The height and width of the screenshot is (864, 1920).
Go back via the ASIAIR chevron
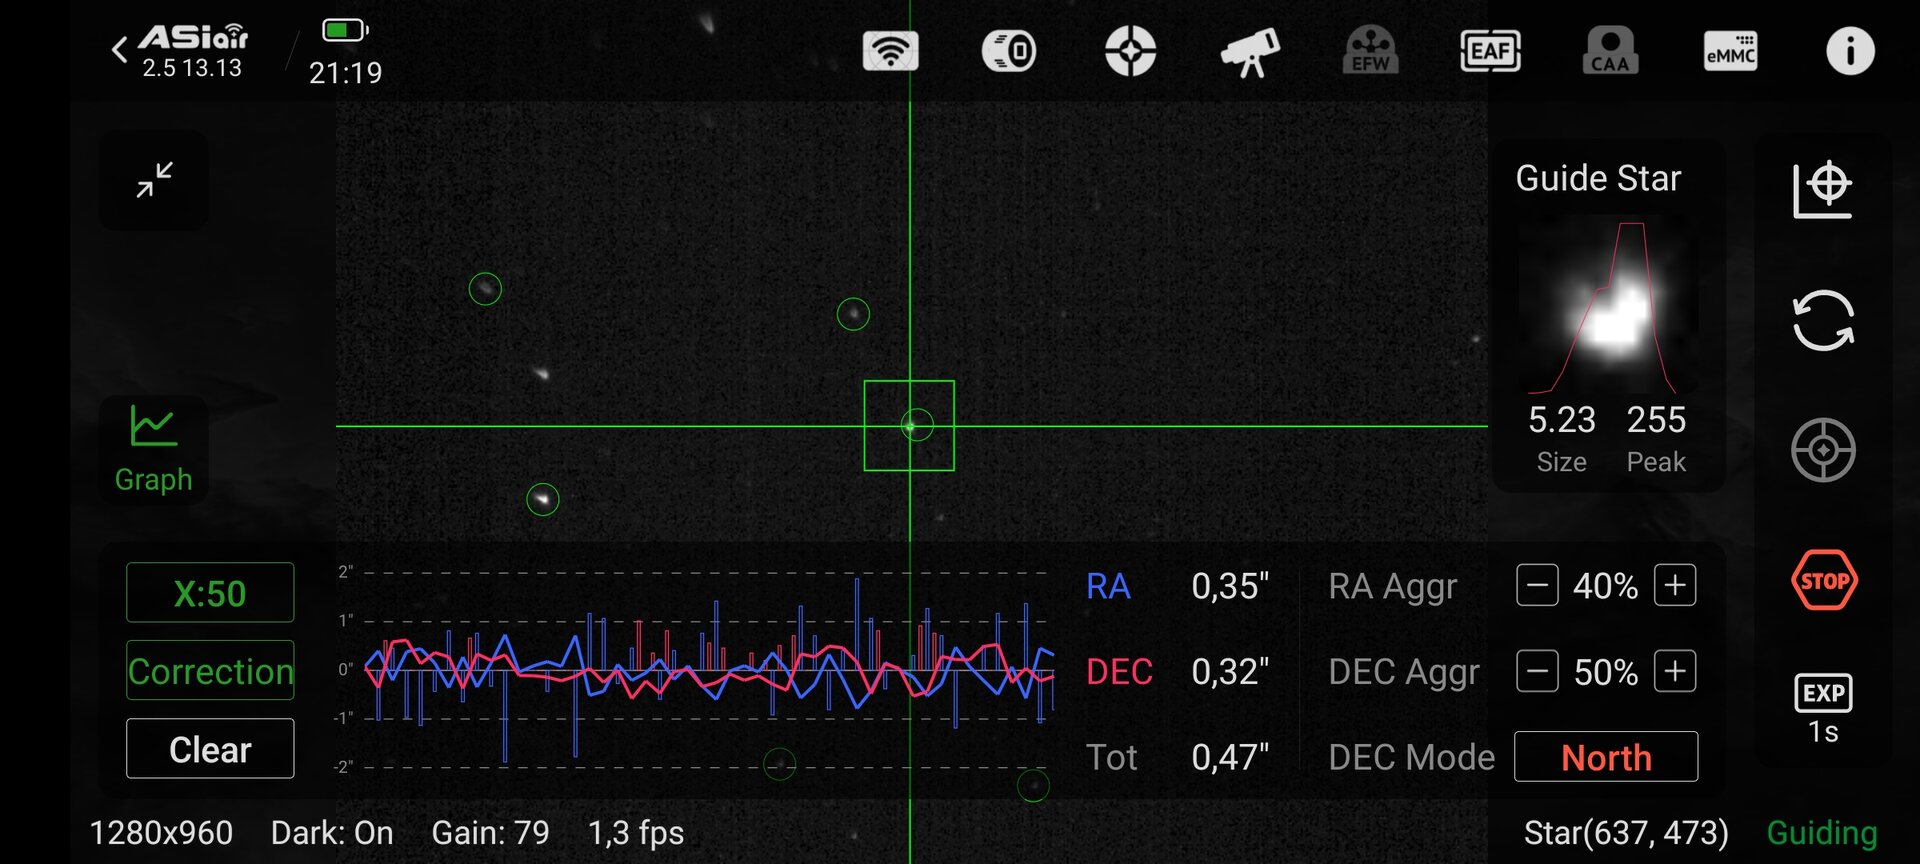point(120,49)
